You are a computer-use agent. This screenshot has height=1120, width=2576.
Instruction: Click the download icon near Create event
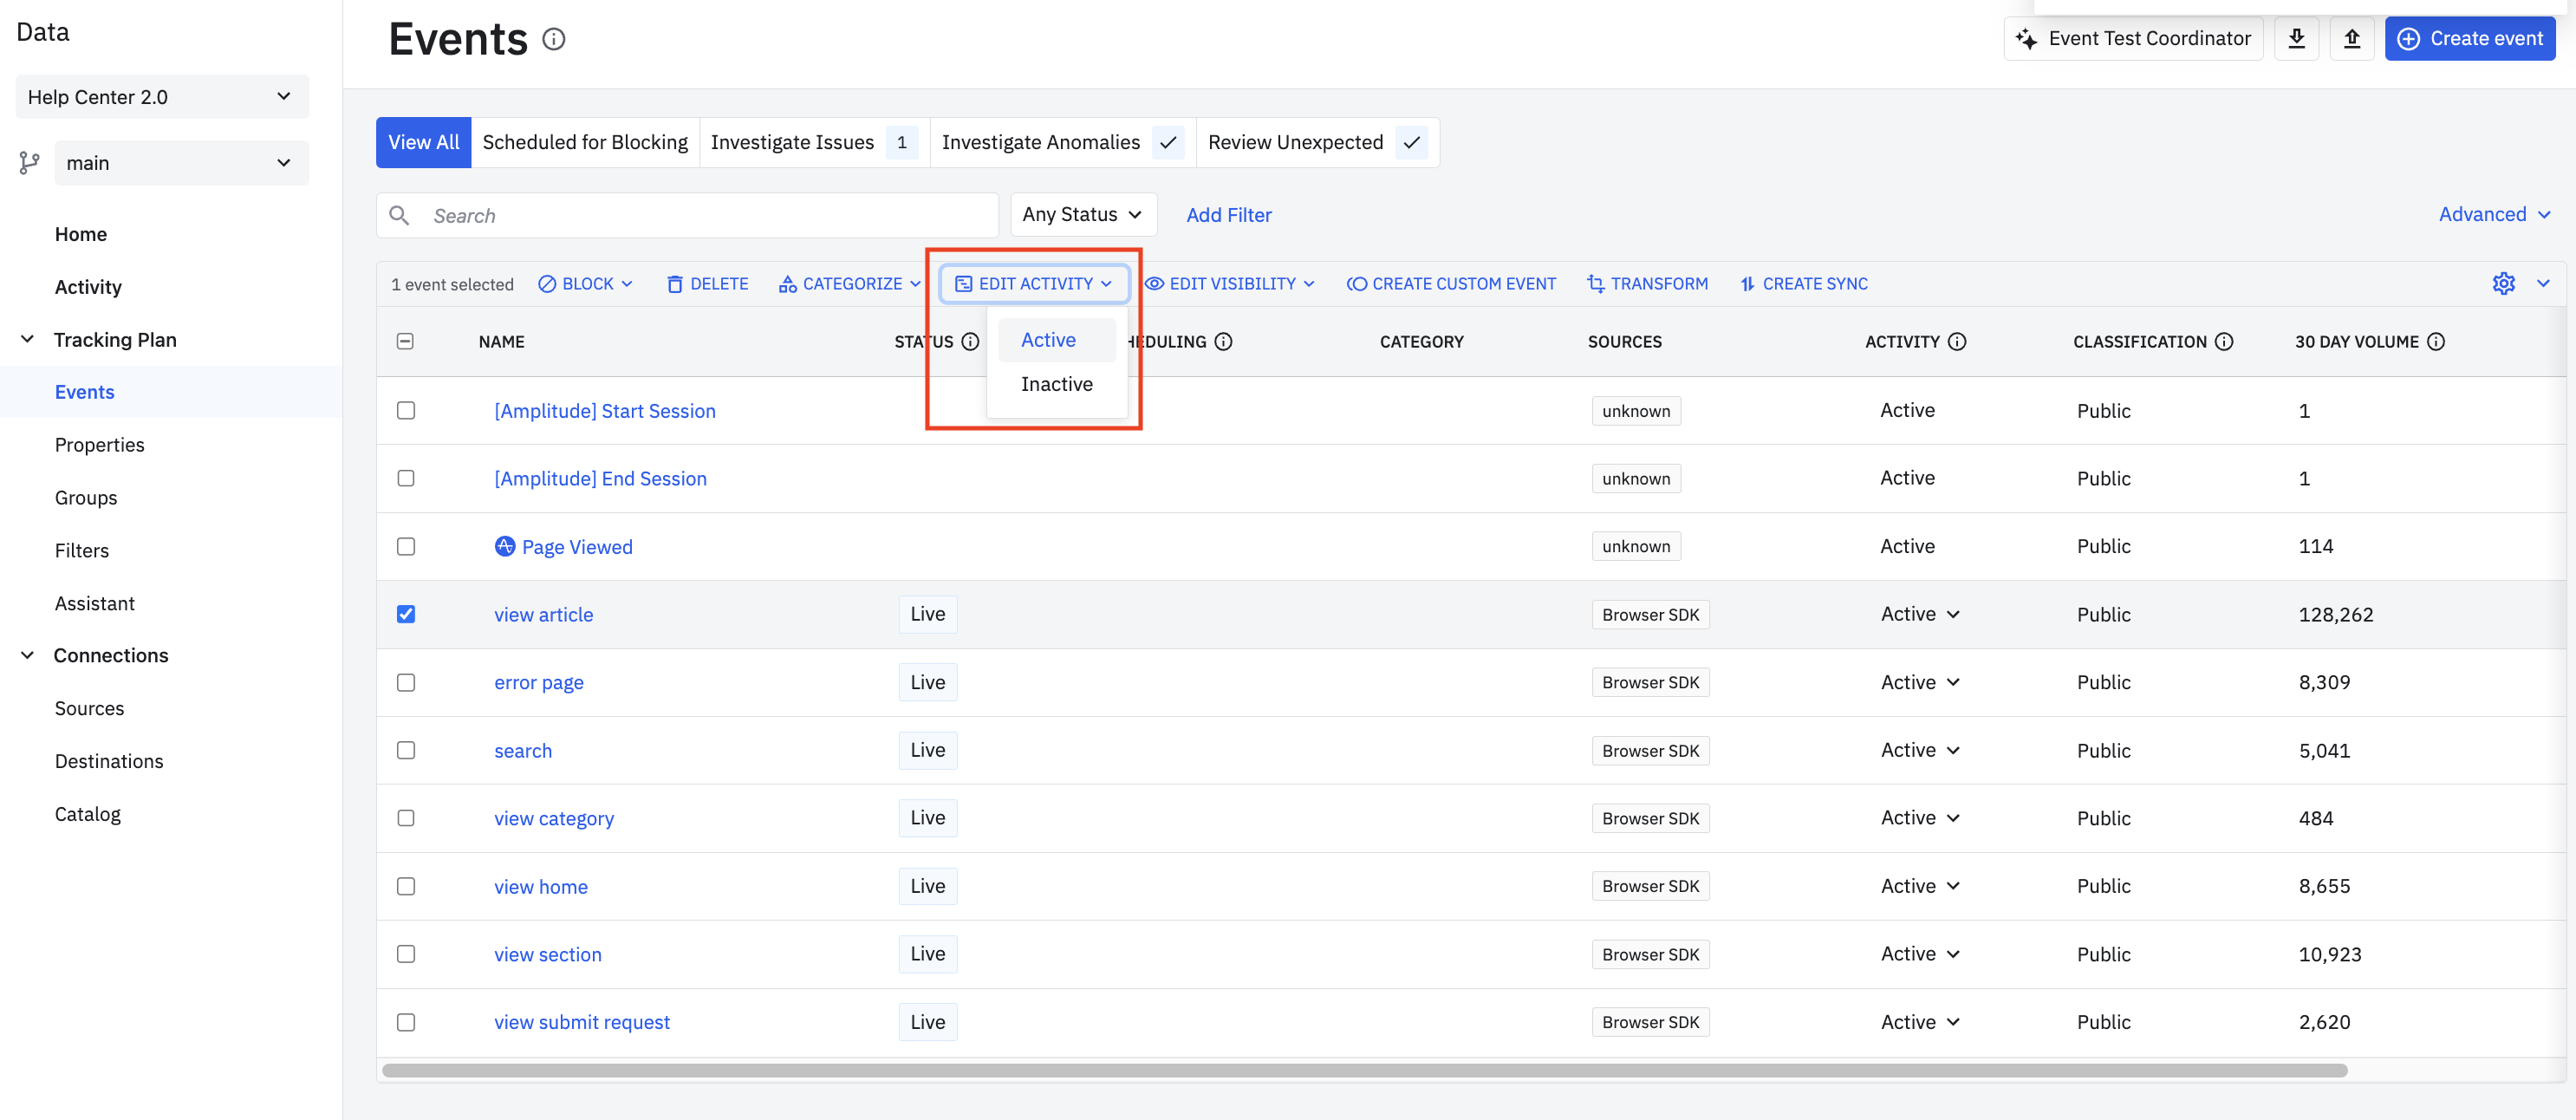tap(2296, 38)
